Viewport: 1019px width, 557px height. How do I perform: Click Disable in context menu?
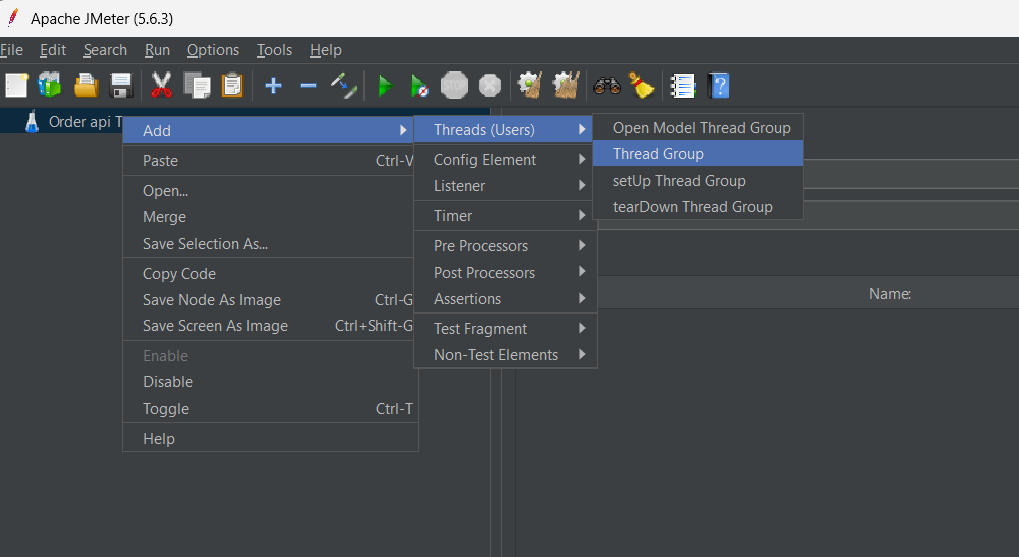(x=269, y=382)
